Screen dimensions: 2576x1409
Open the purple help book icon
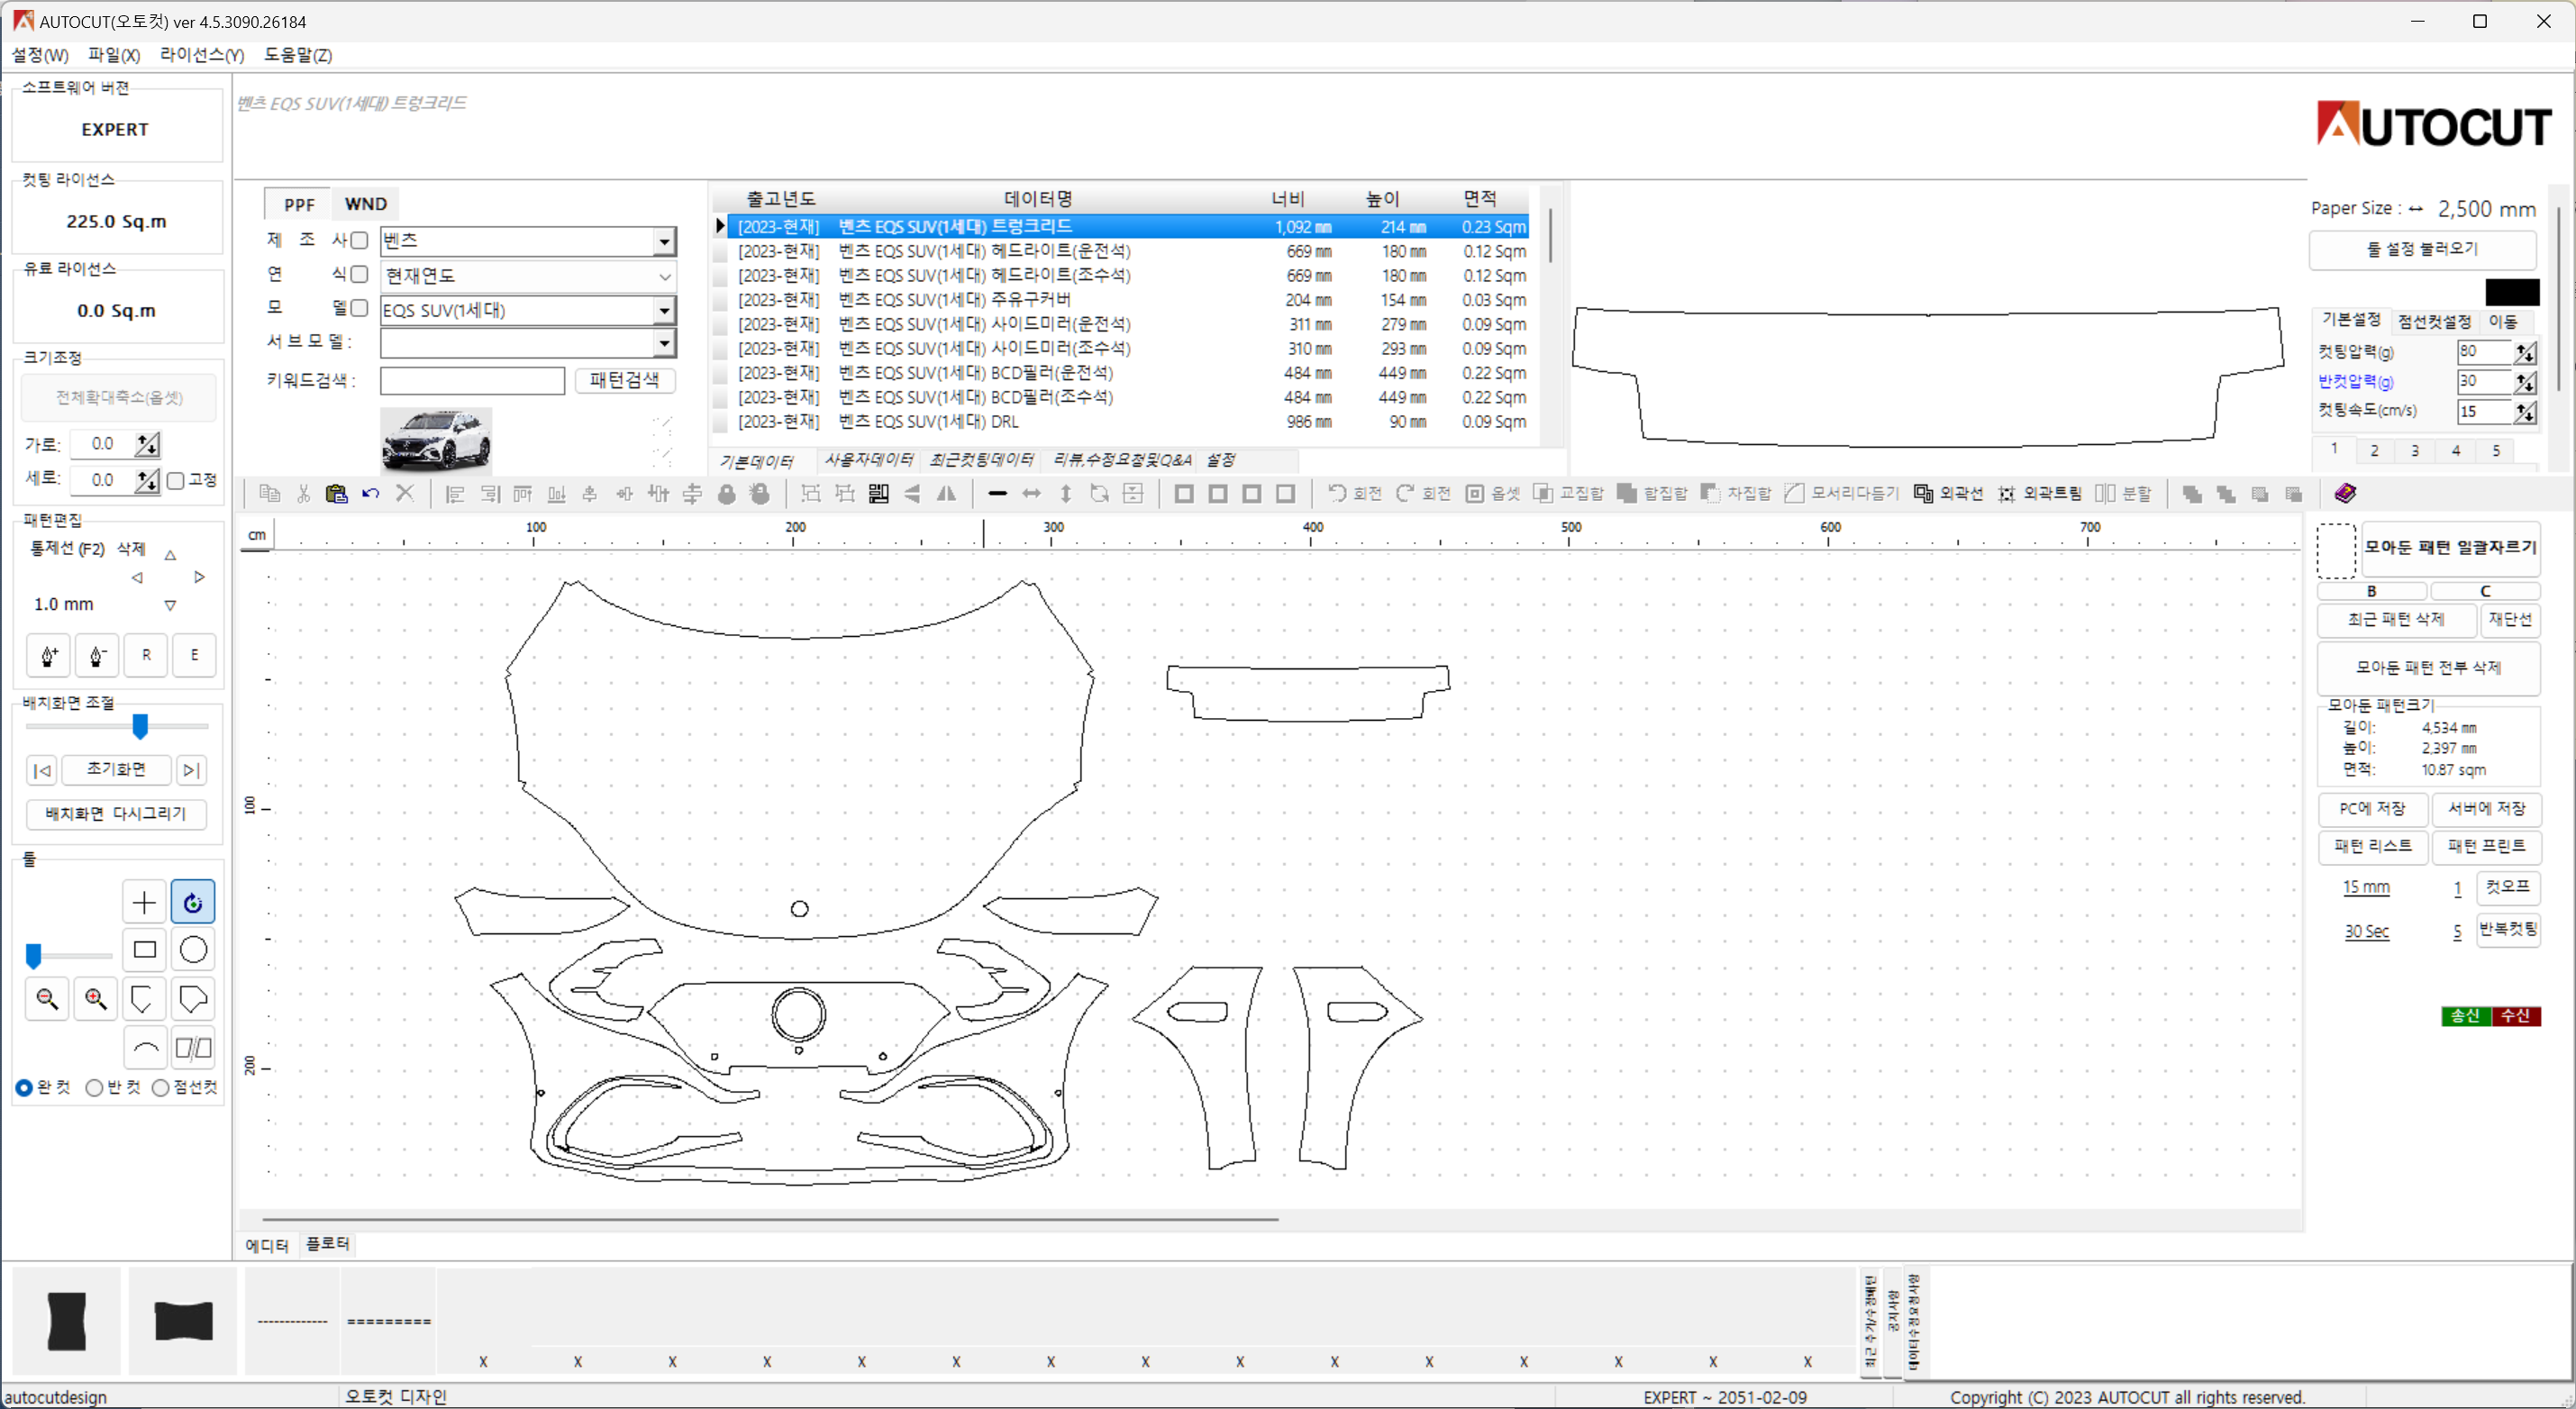pos(2345,493)
